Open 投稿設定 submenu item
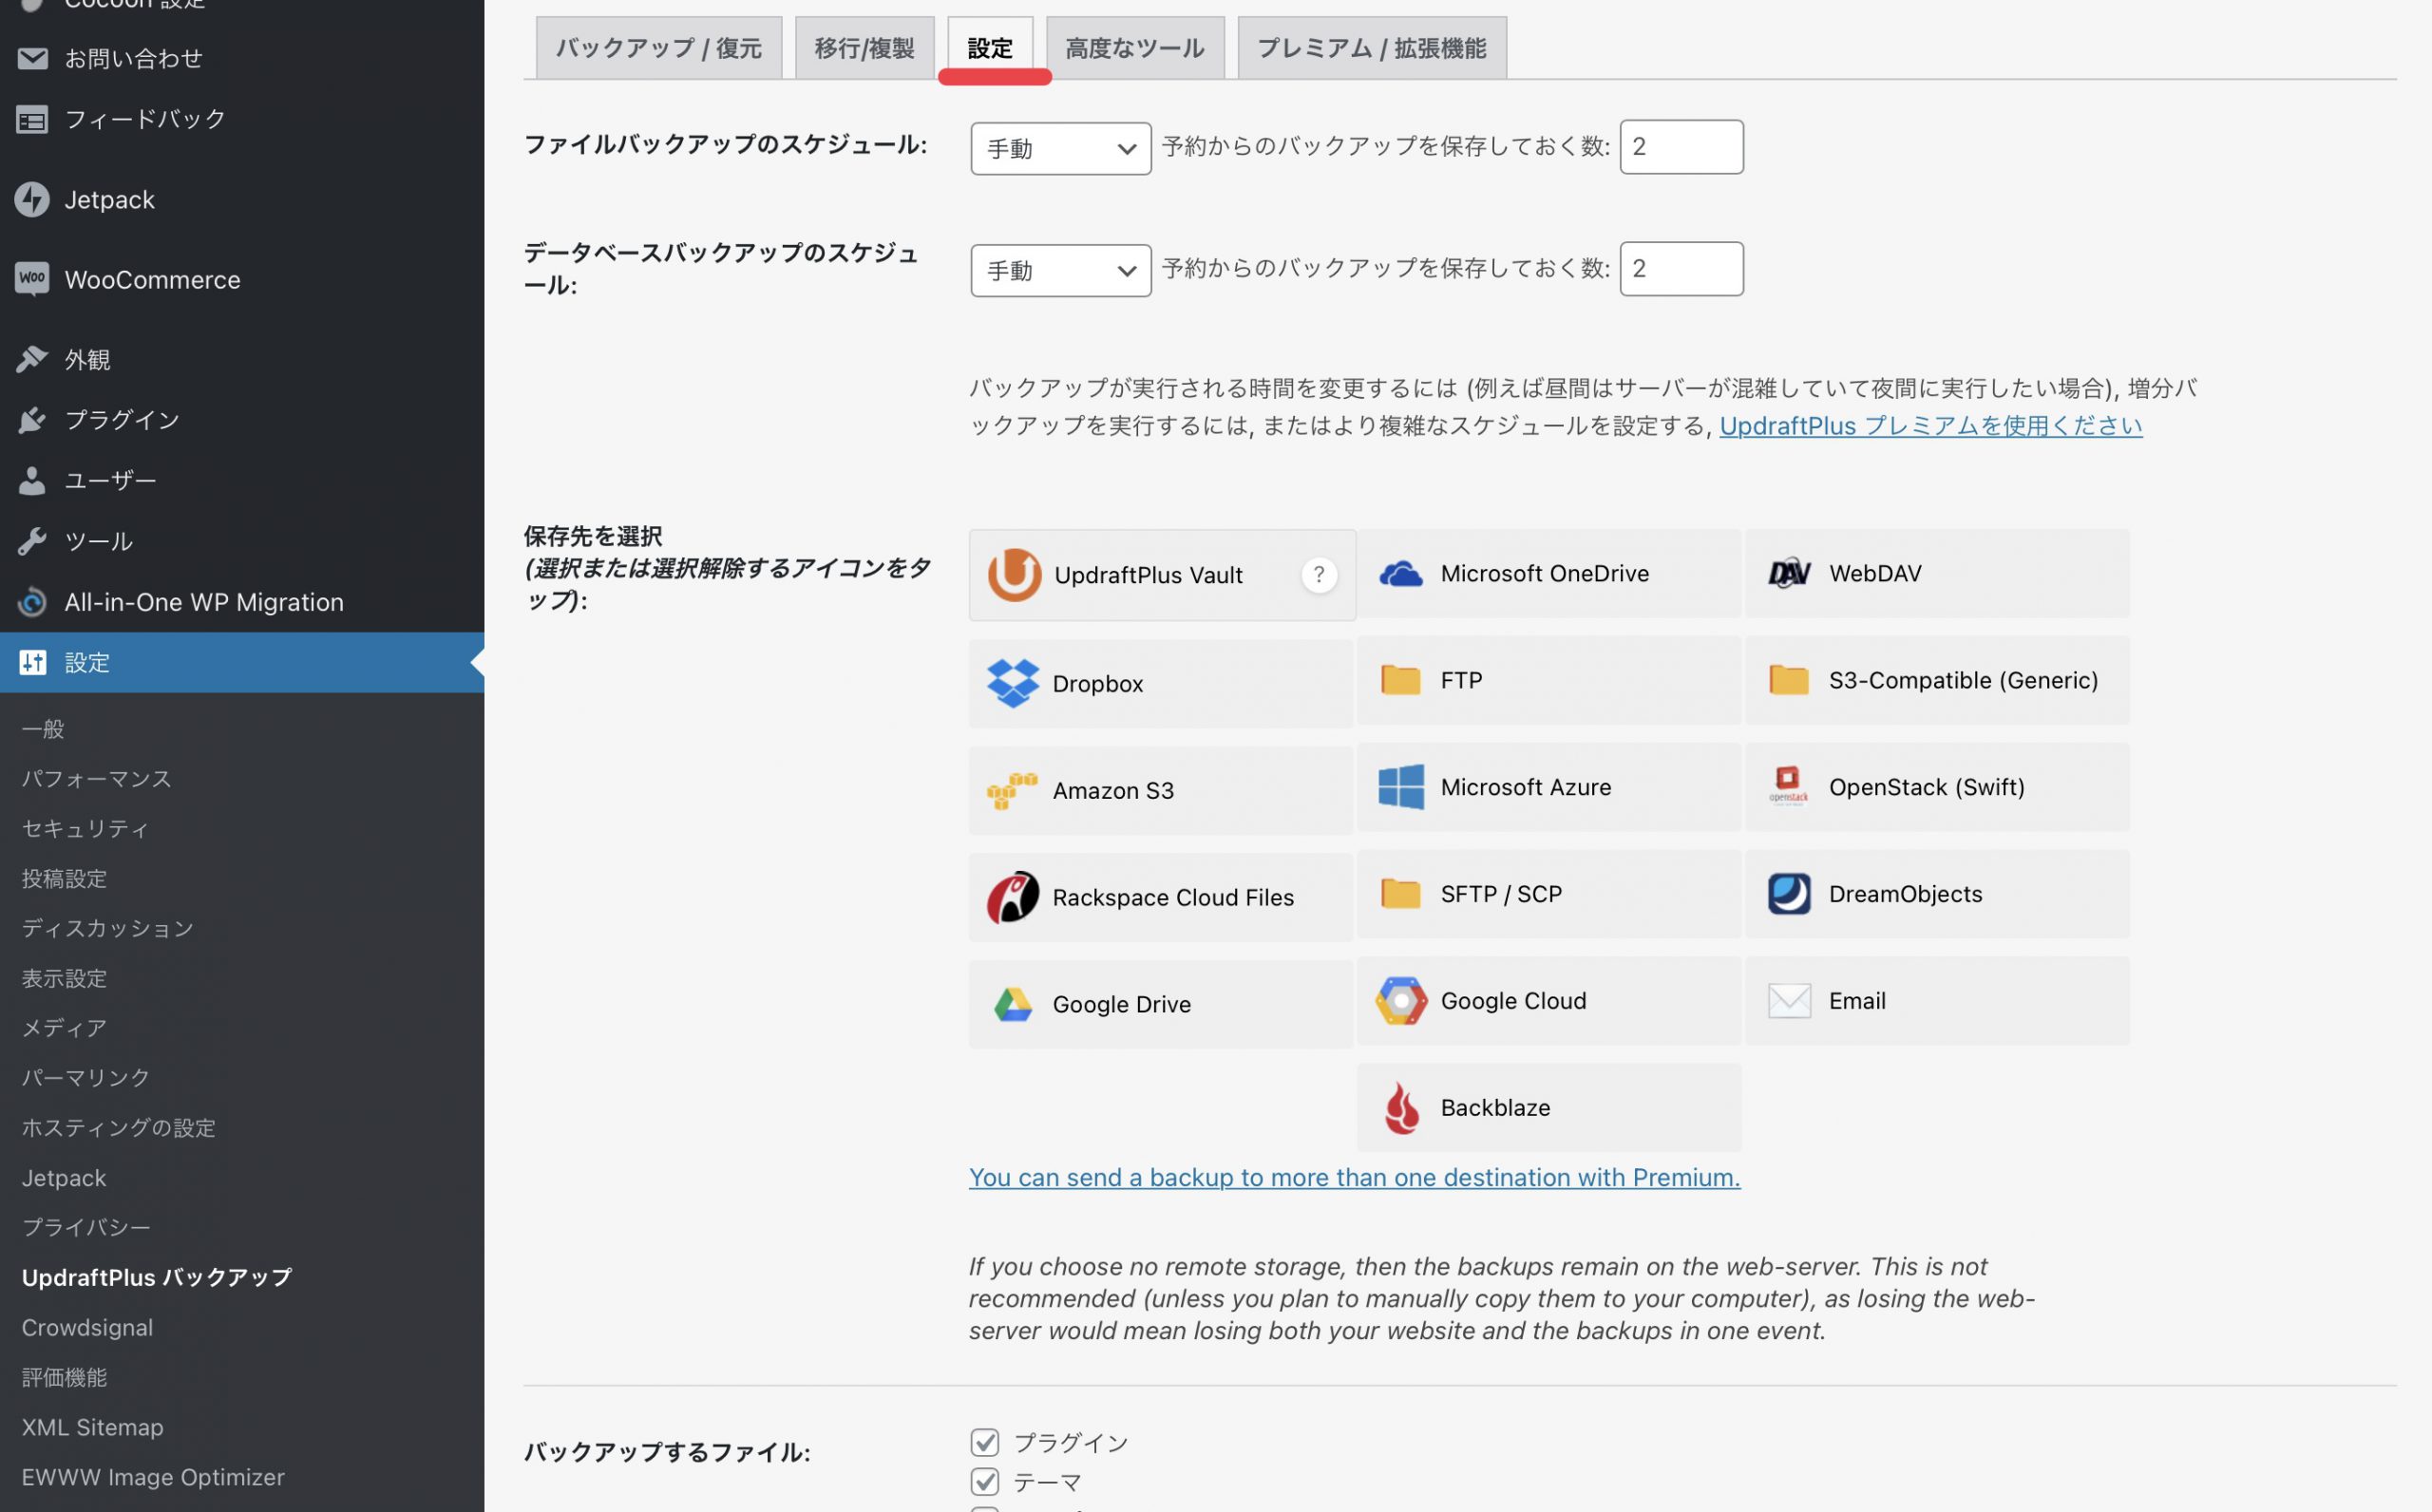The width and height of the screenshot is (2432, 1512). tap(64, 879)
